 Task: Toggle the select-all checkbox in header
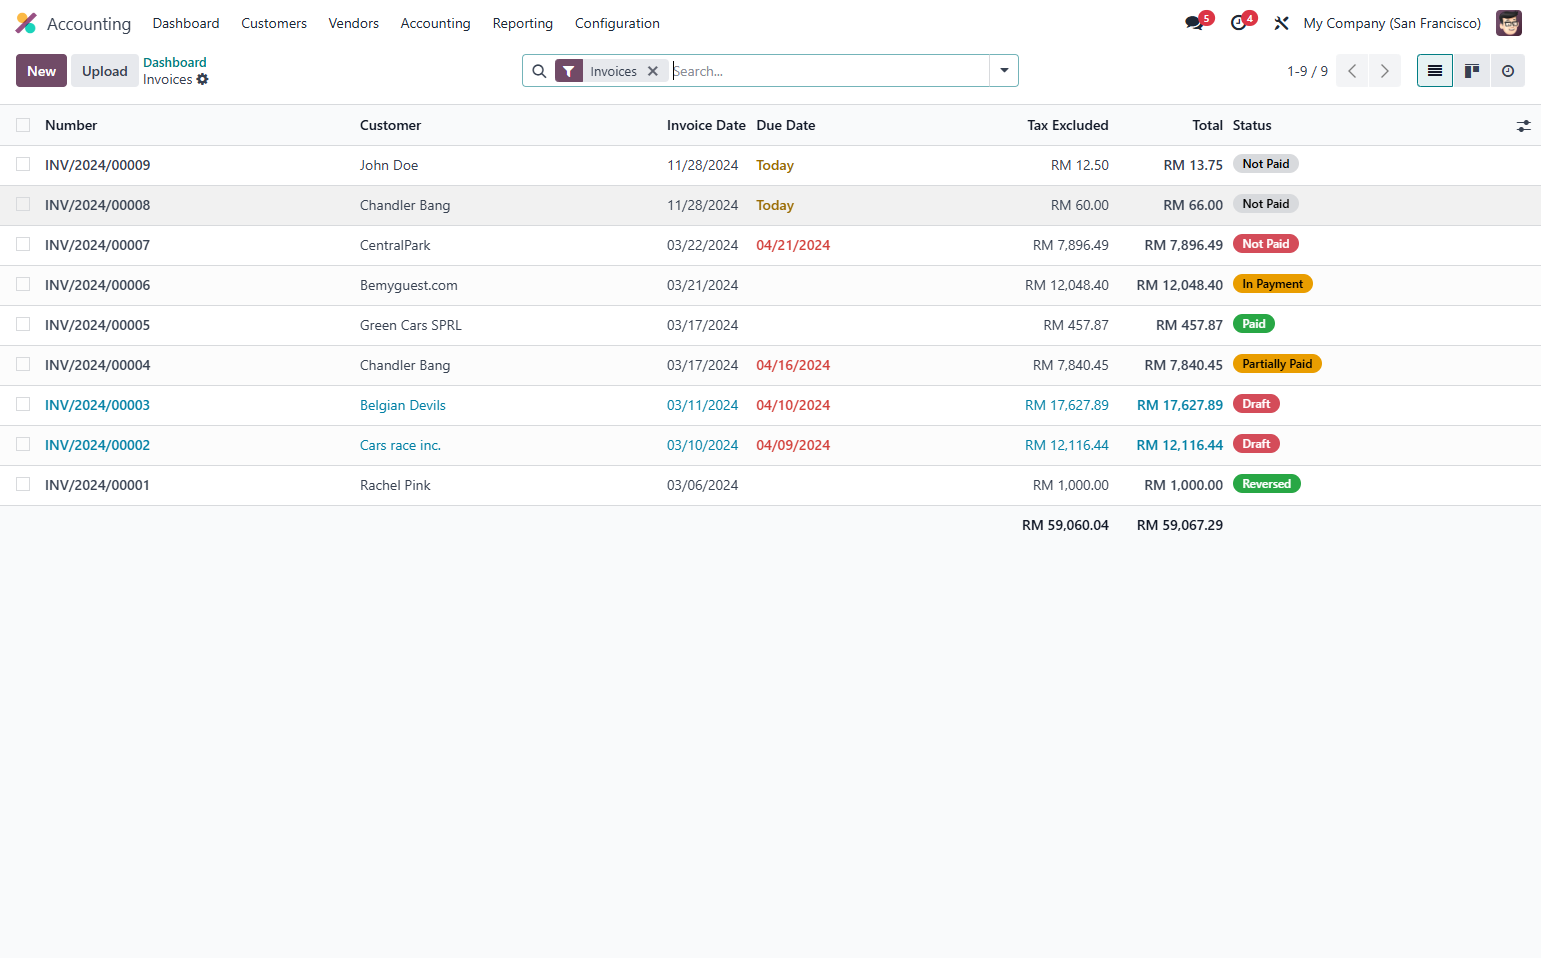coord(23,125)
